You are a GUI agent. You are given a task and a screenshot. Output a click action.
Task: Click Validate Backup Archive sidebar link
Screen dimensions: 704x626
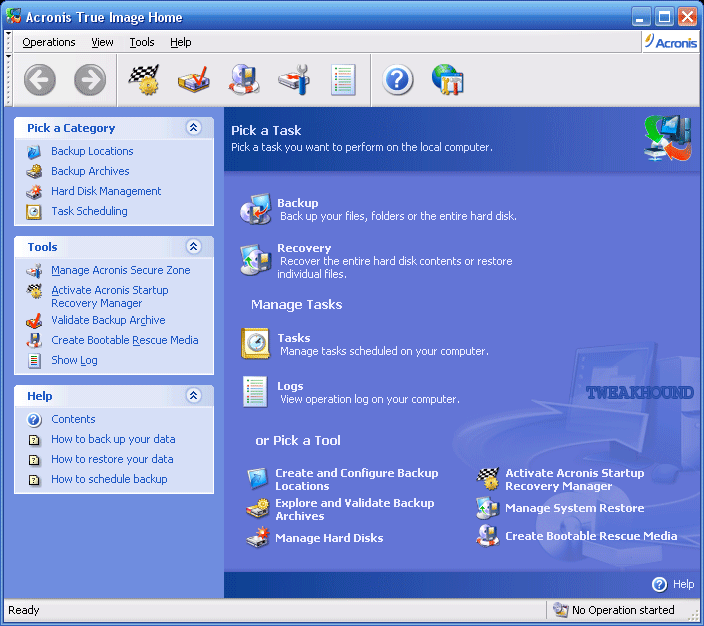[108, 320]
